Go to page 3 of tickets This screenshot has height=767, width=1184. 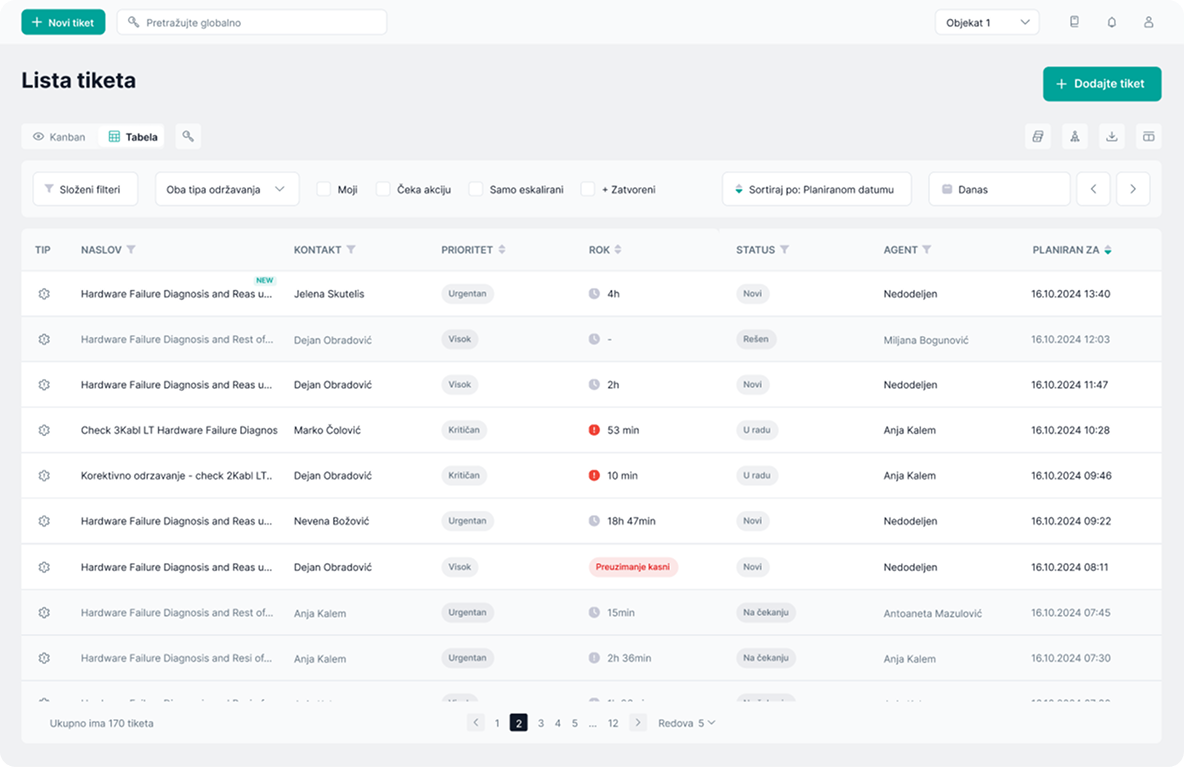tap(541, 723)
